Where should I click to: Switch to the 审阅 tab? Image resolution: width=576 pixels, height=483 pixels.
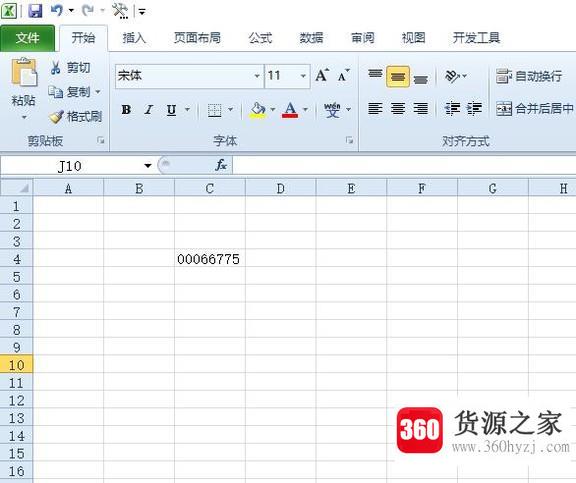click(x=363, y=38)
